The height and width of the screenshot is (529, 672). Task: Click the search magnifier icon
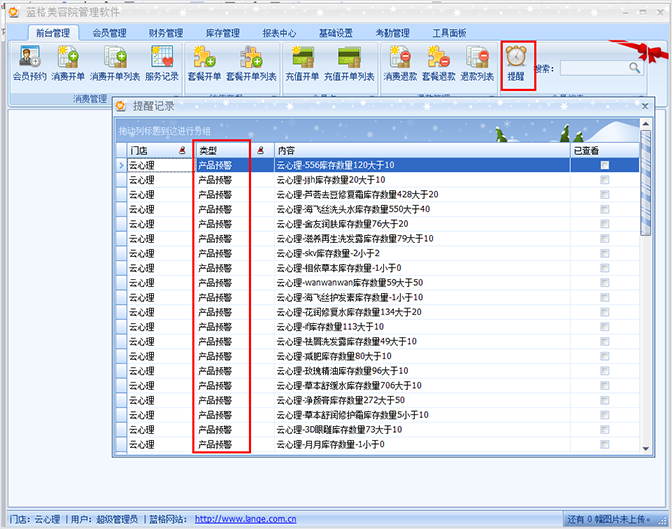pyautogui.click(x=634, y=68)
